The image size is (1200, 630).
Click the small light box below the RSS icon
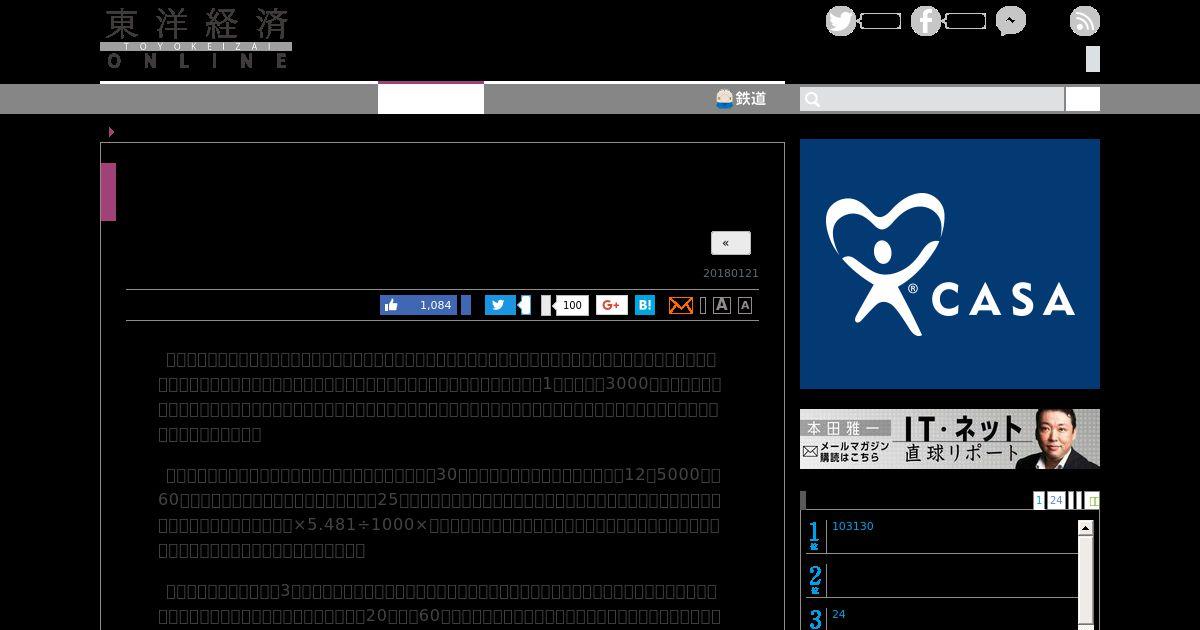tap(1093, 59)
